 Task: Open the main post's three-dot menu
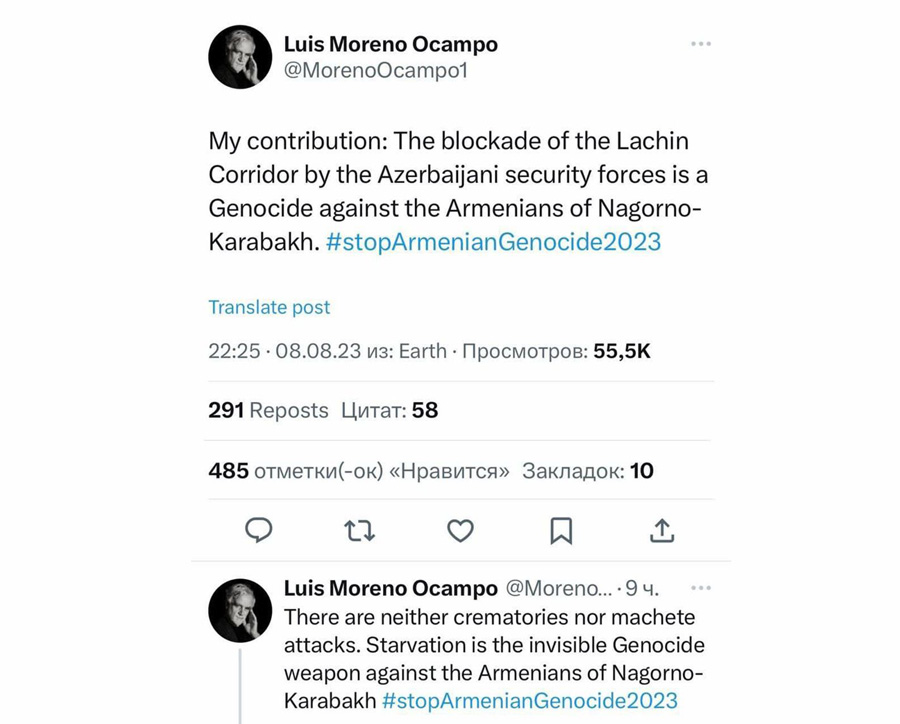(701, 44)
